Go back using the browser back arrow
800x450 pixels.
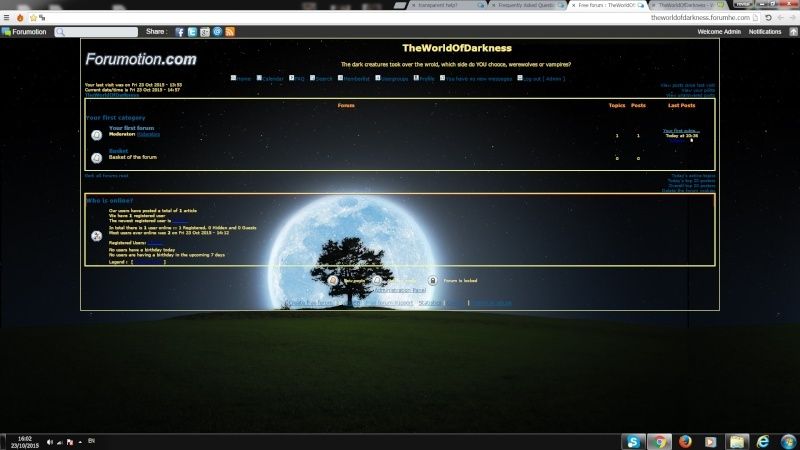coord(780,17)
